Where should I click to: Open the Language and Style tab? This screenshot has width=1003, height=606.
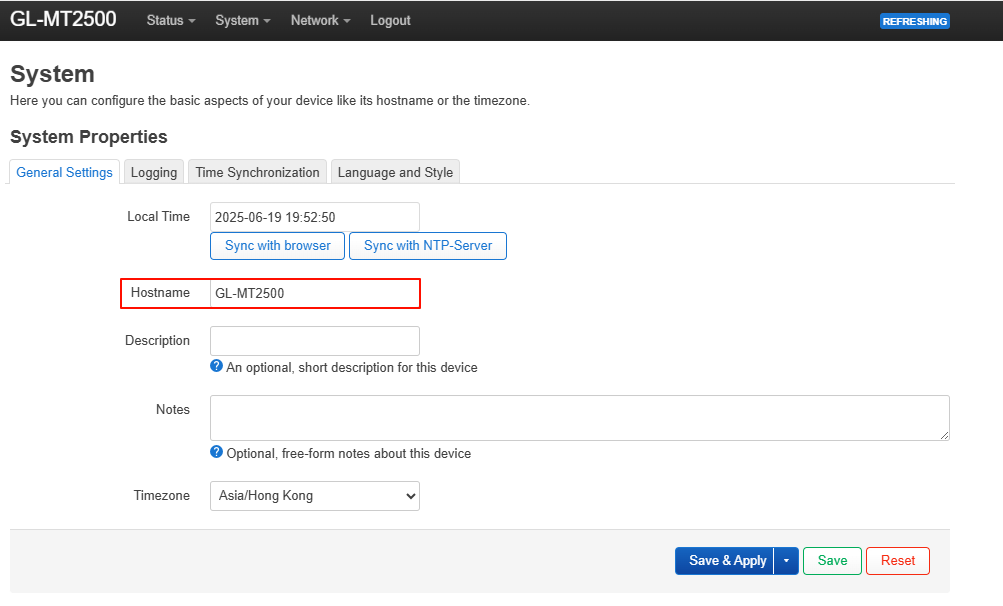point(395,172)
